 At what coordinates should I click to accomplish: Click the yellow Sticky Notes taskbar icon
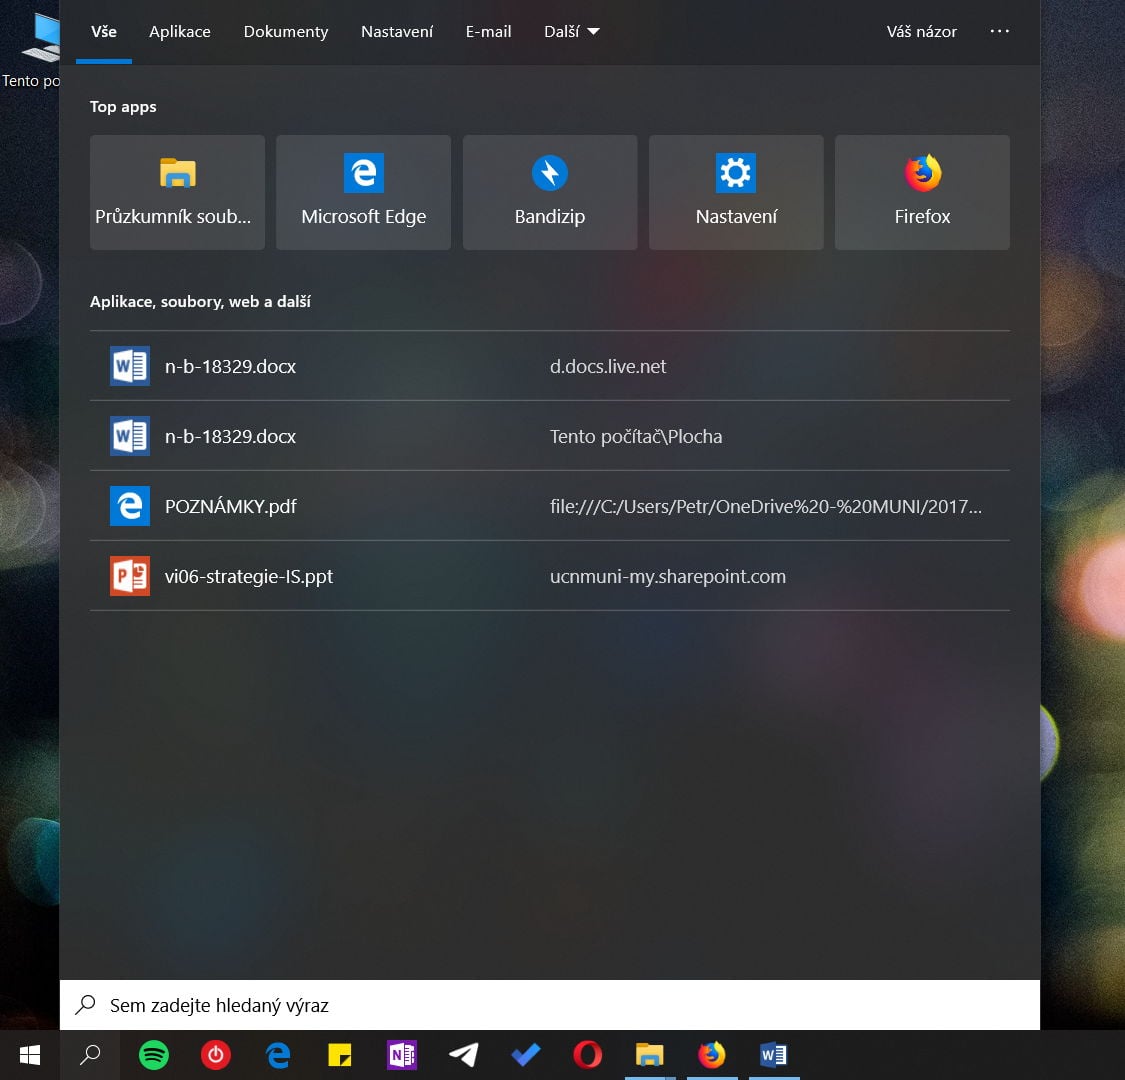(340, 1055)
